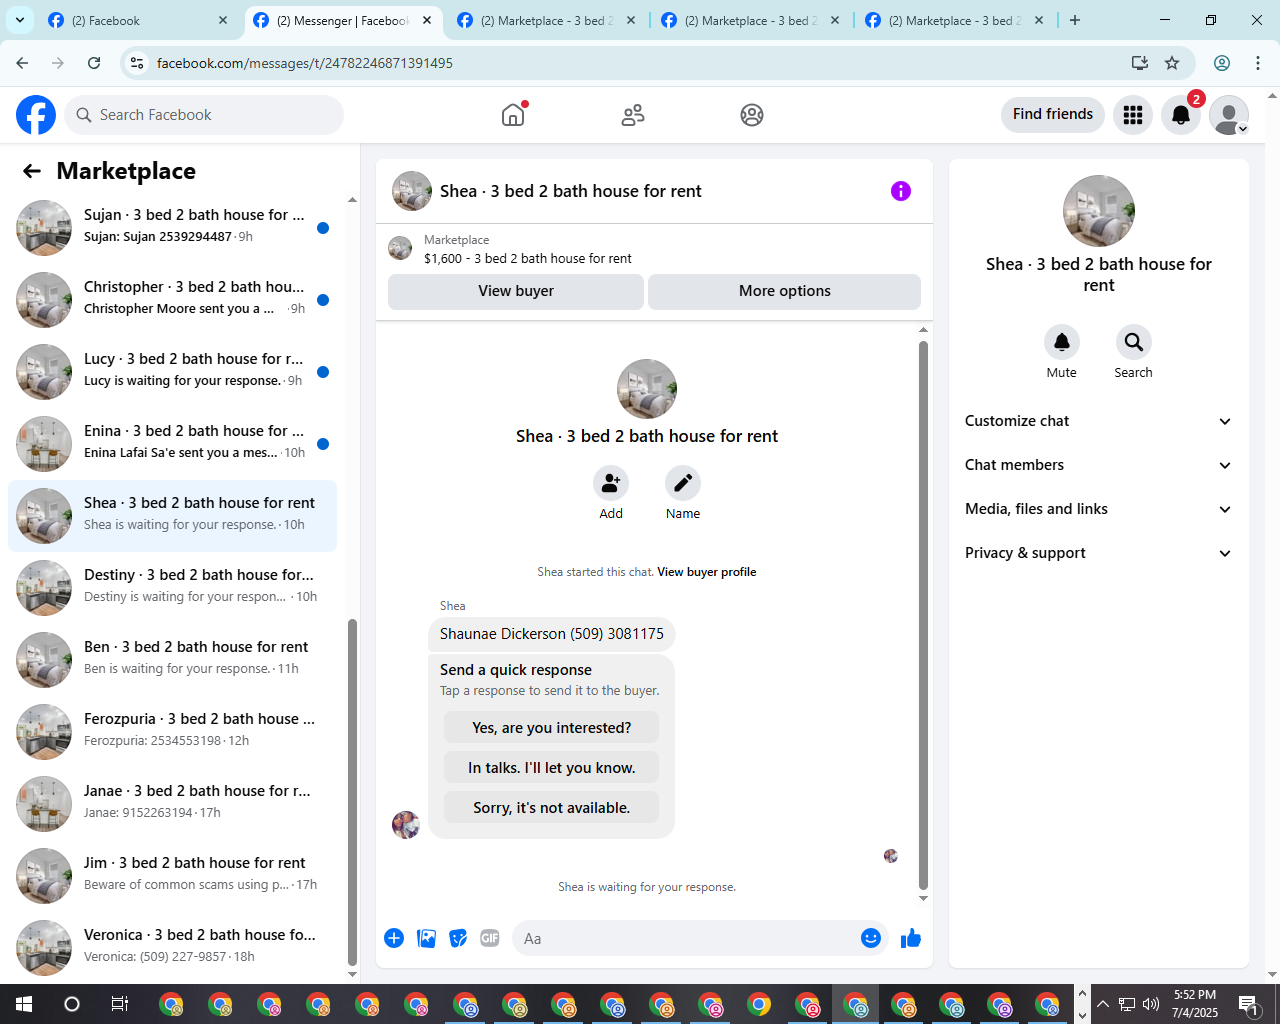Send quick reply Sorry, it's not available.
The width and height of the screenshot is (1280, 1024).
coord(552,808)
